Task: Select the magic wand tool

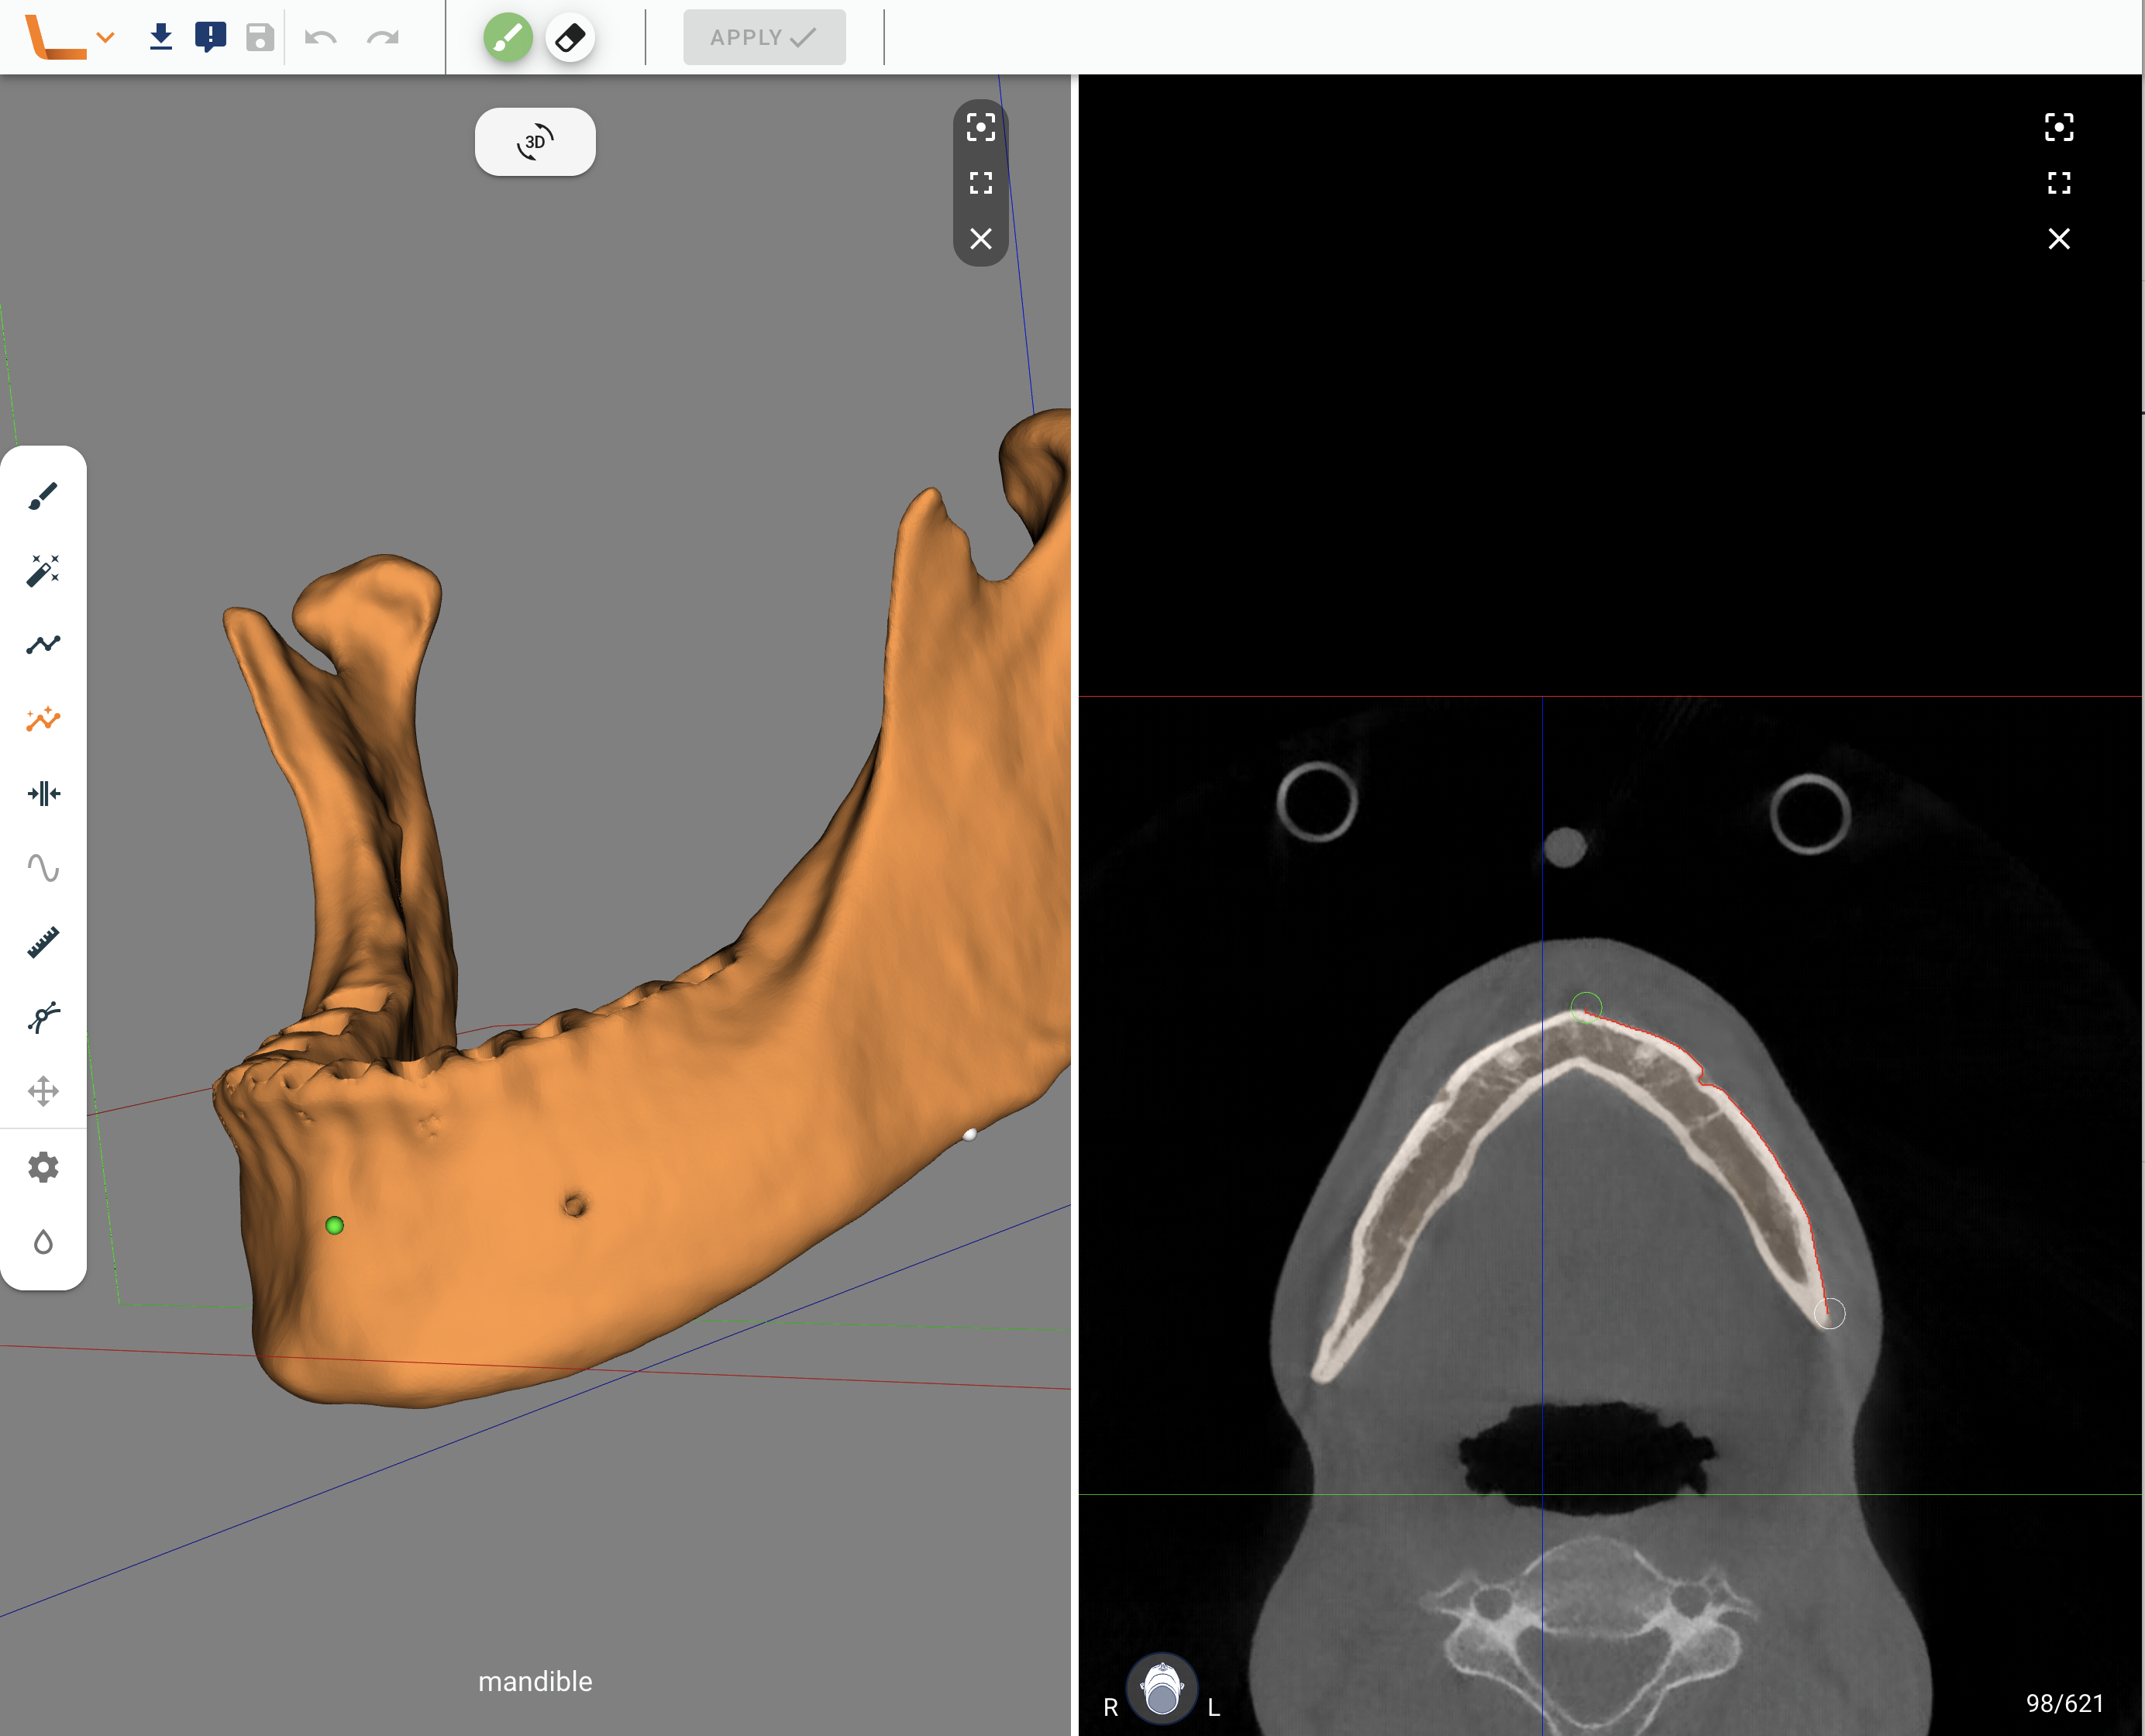Action: click(43, 570)
